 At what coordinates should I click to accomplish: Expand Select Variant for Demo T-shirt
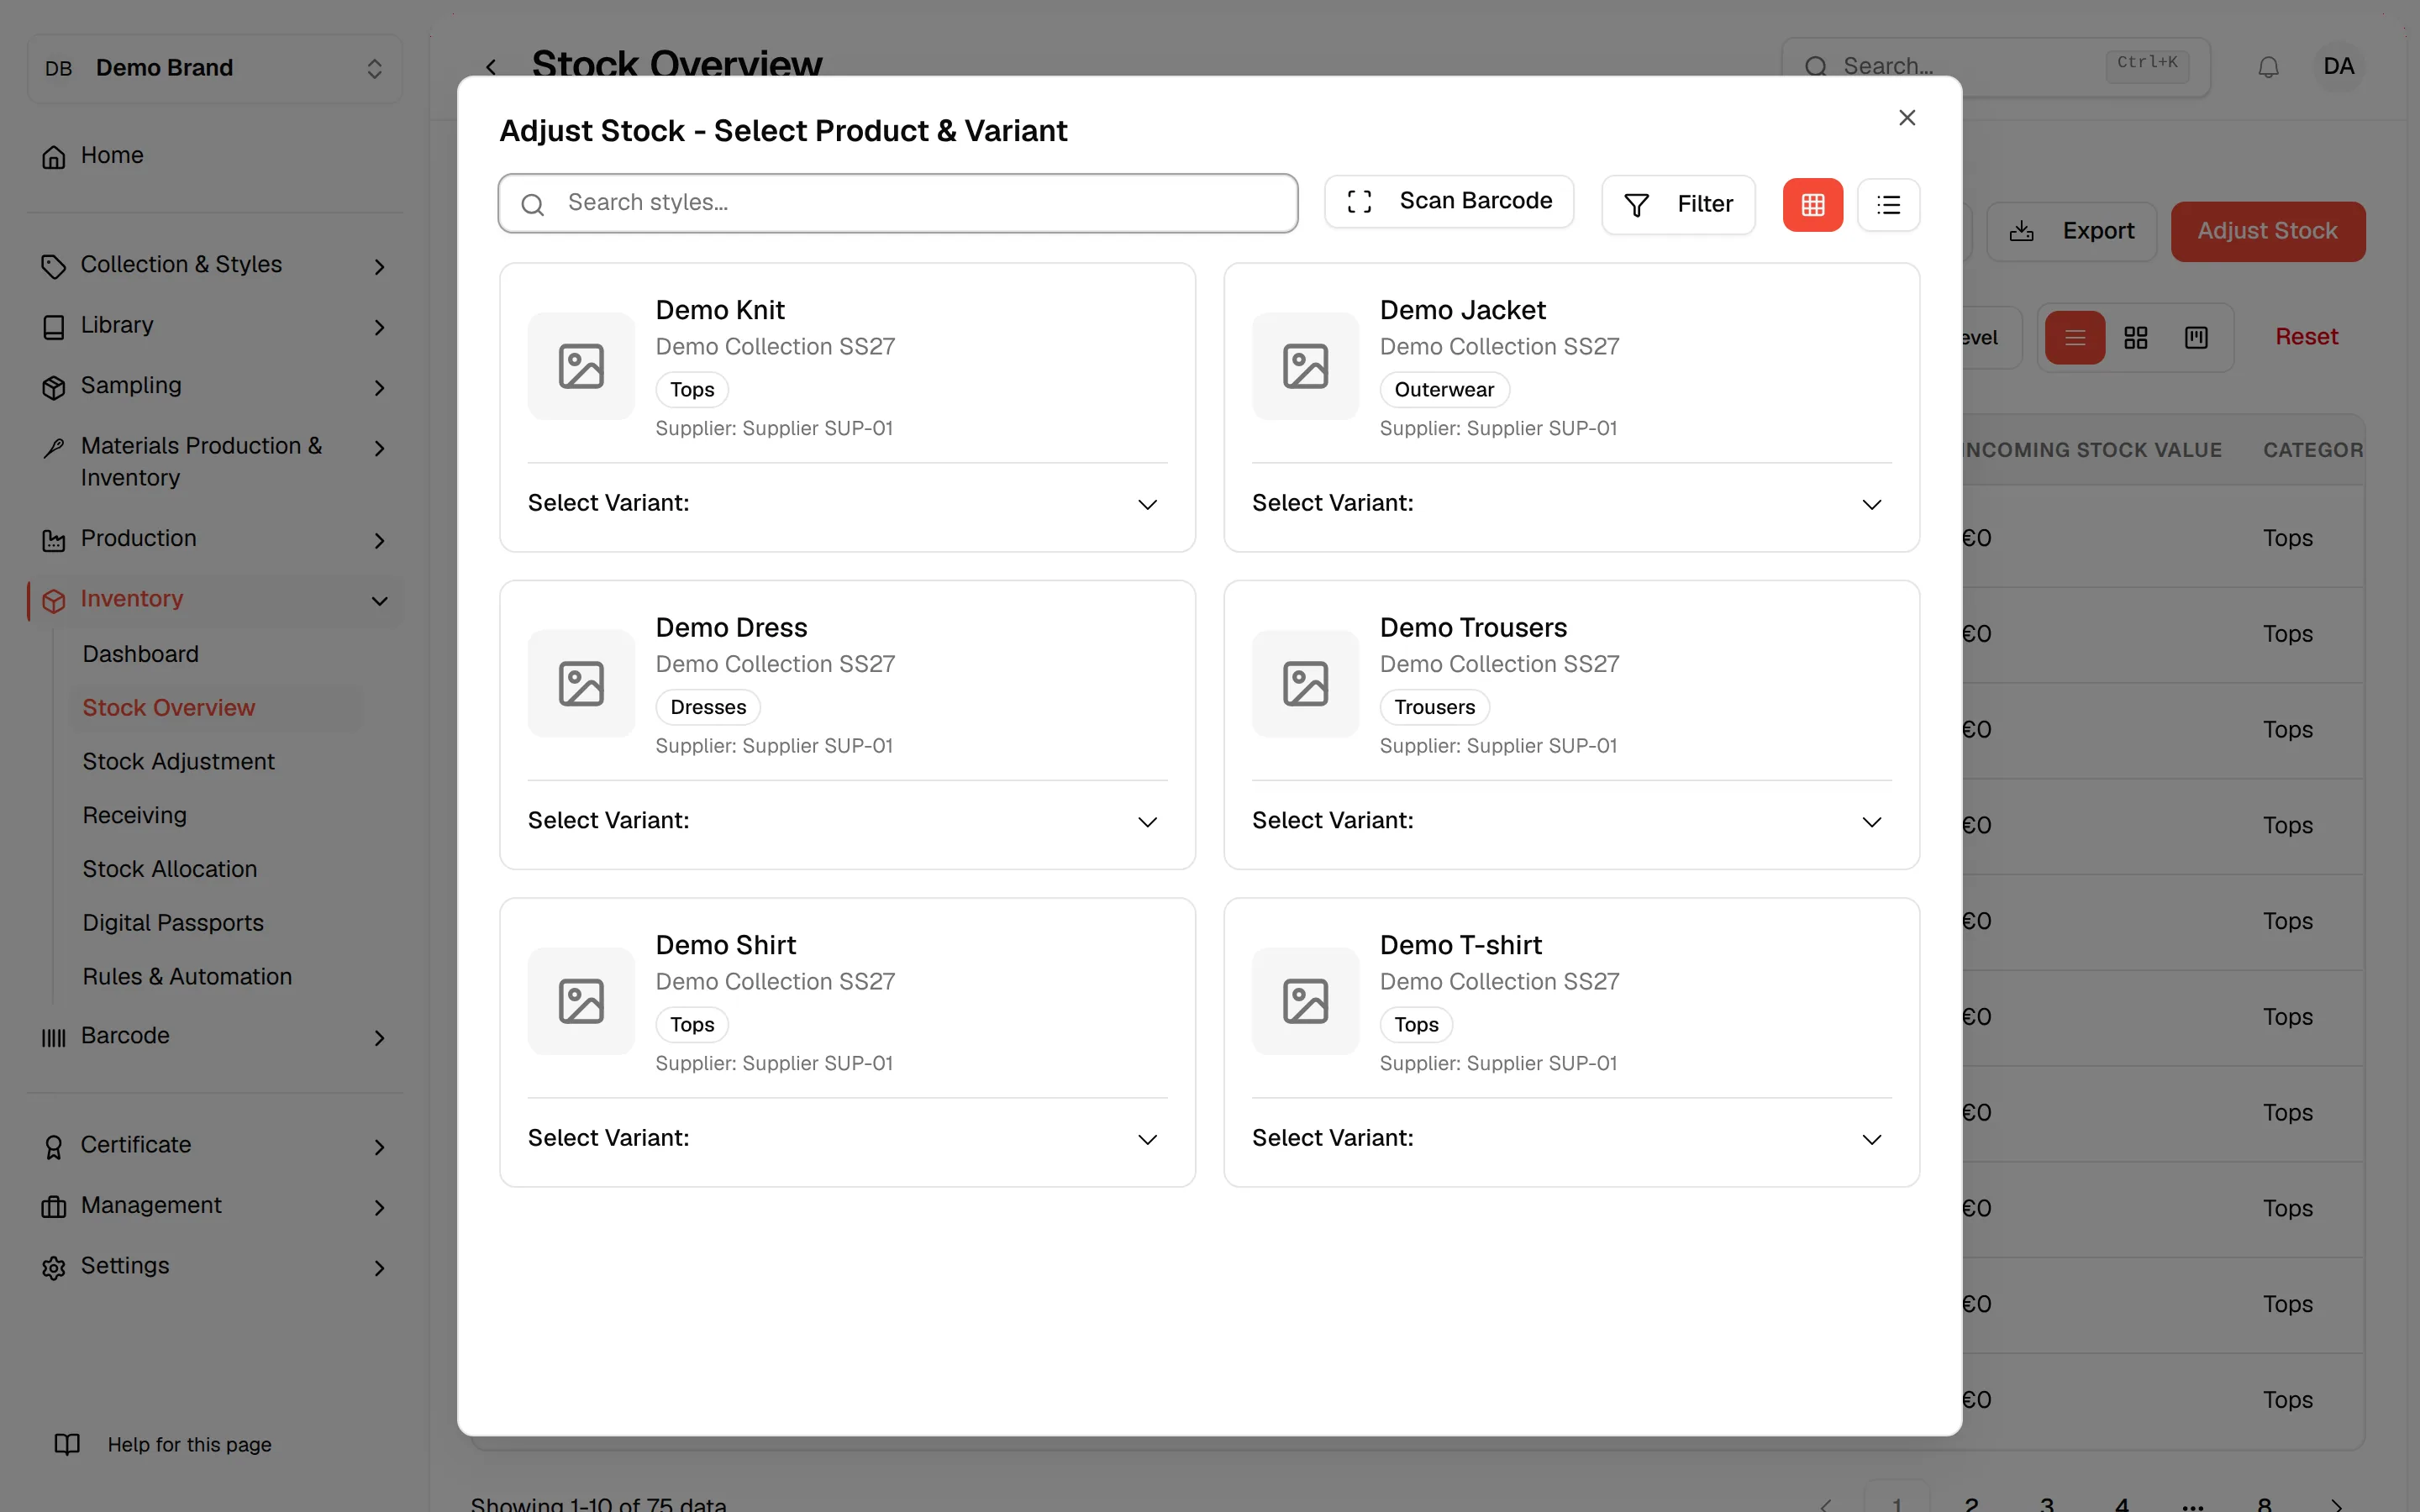[1571, 1138]
